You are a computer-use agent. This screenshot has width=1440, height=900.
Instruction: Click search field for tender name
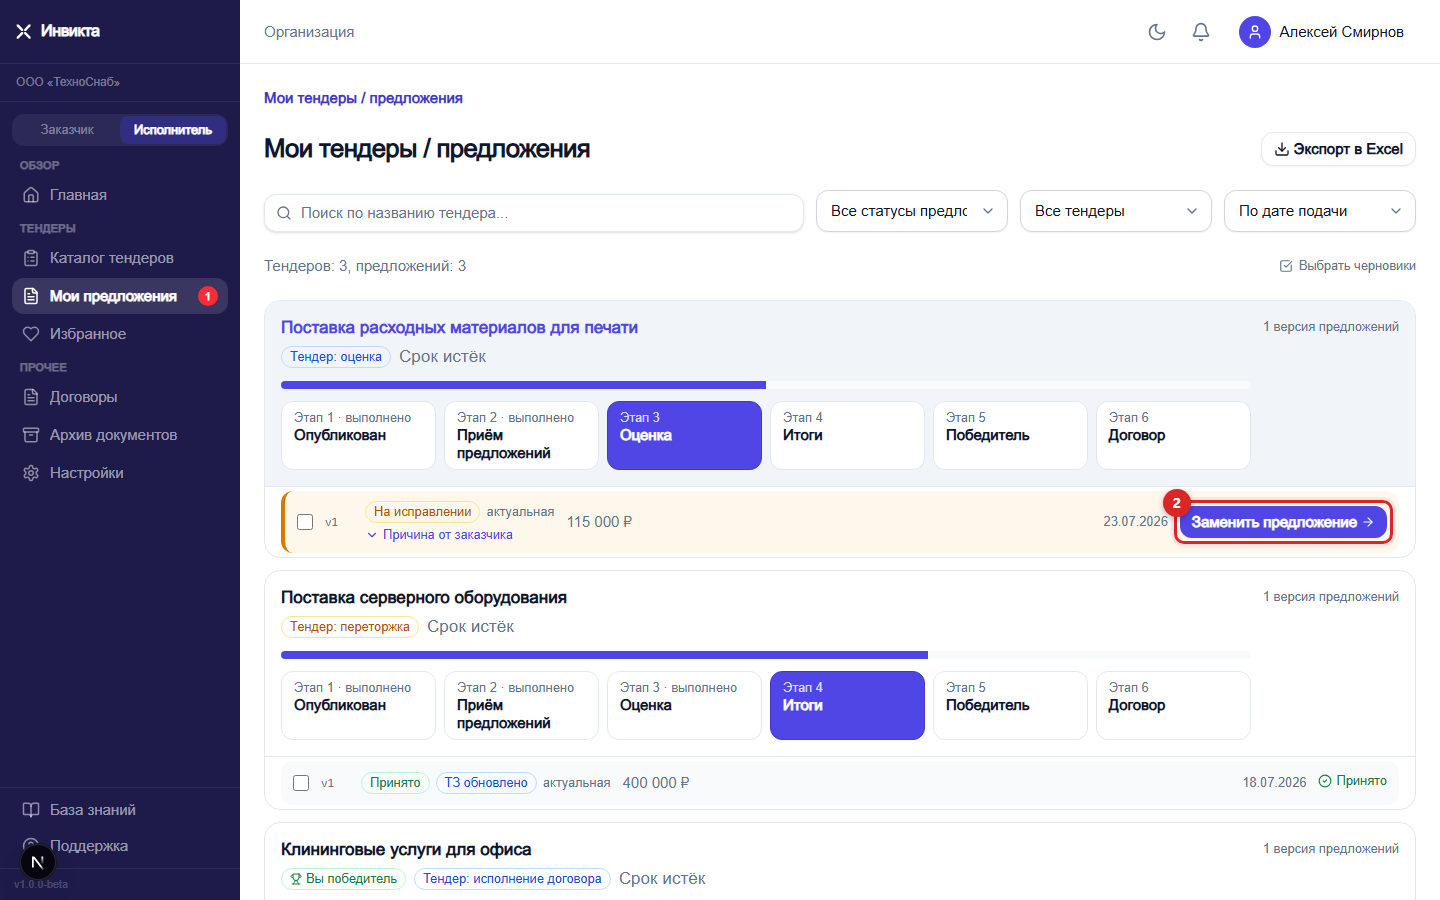tap(534, 213)
